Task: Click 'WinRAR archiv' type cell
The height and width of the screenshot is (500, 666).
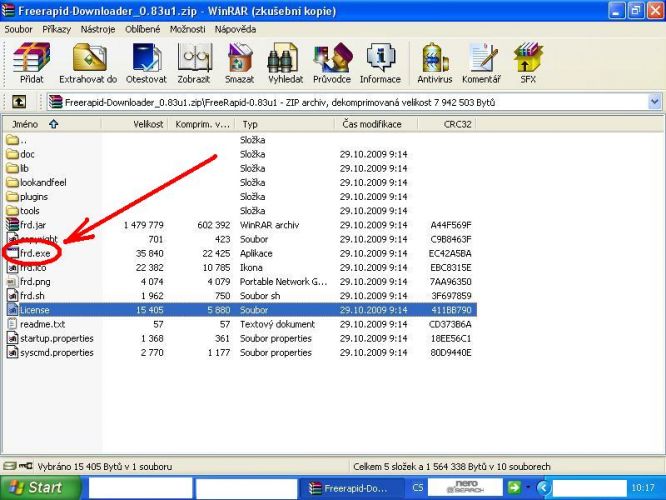Action: (x=269, y=225)
